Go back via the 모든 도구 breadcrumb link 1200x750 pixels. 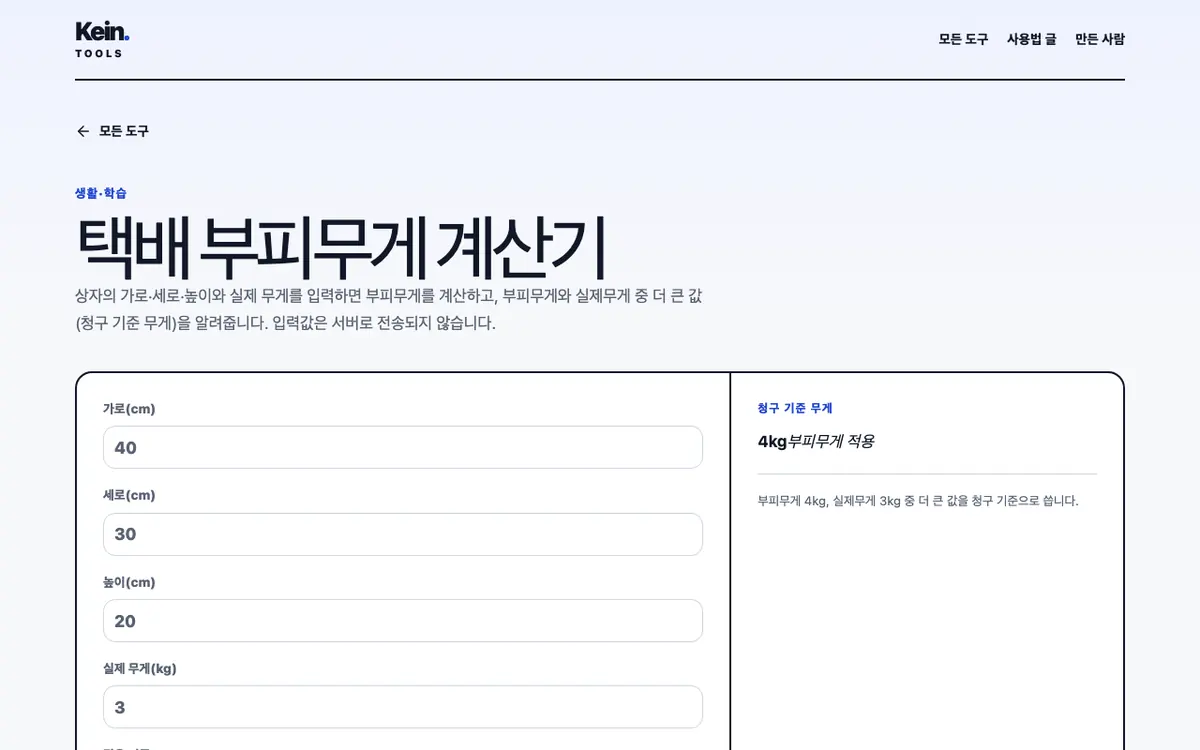tap(112, 131)
